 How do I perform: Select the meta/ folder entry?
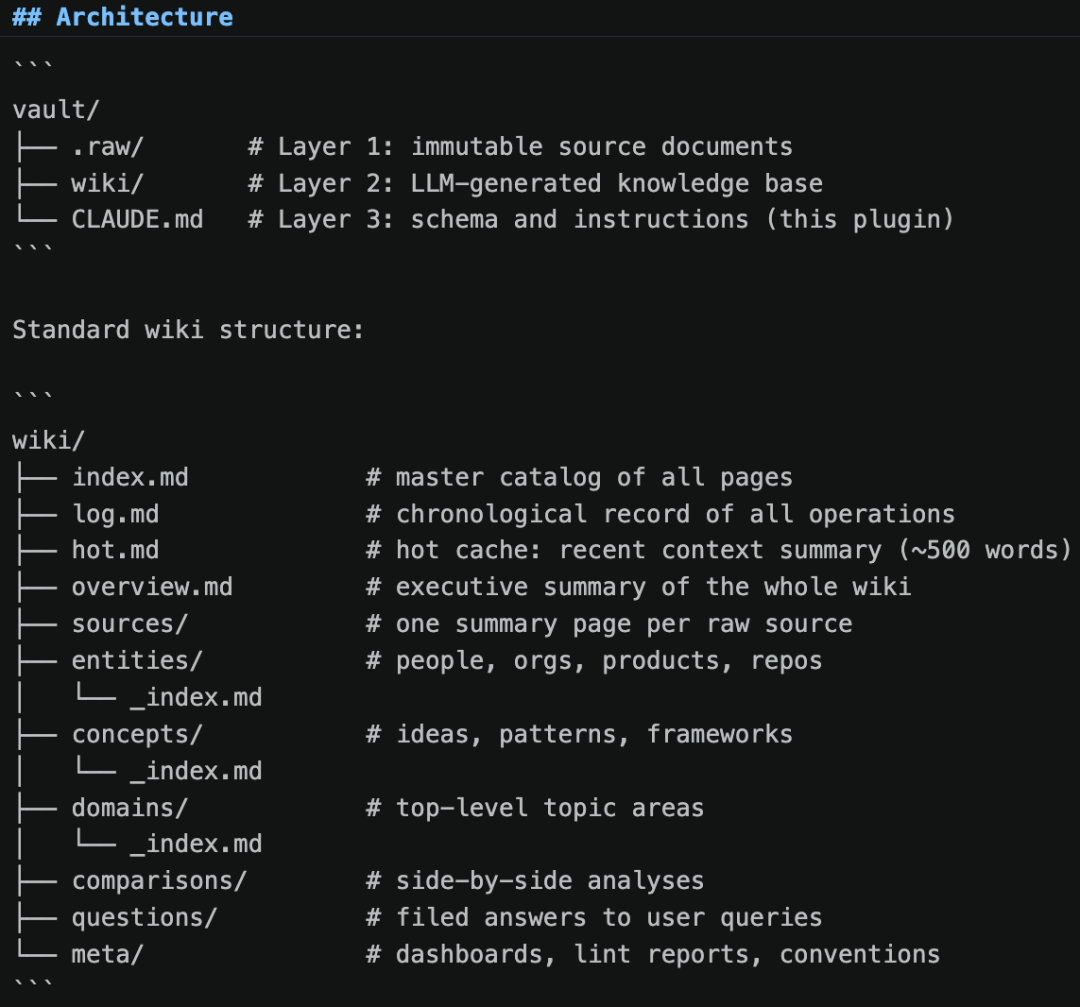tap(107, 955)
